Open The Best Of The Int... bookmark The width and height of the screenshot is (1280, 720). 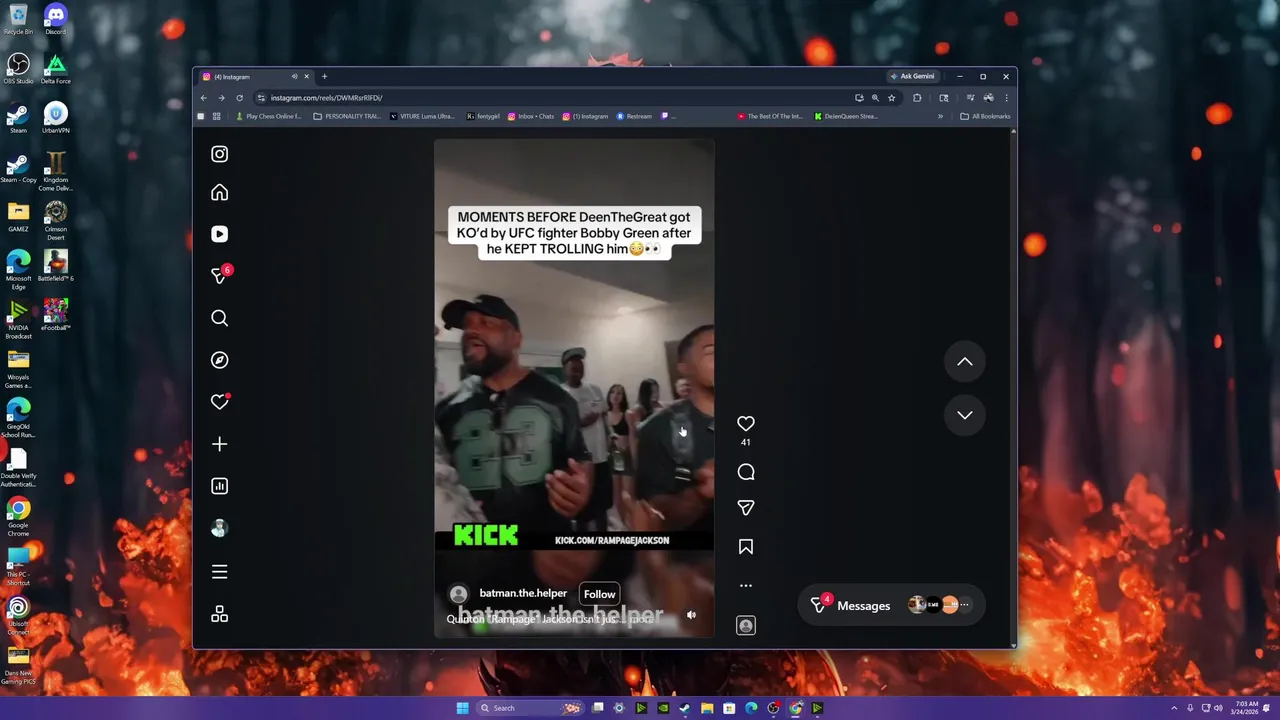pyautogui.click(x=769, y=116)
